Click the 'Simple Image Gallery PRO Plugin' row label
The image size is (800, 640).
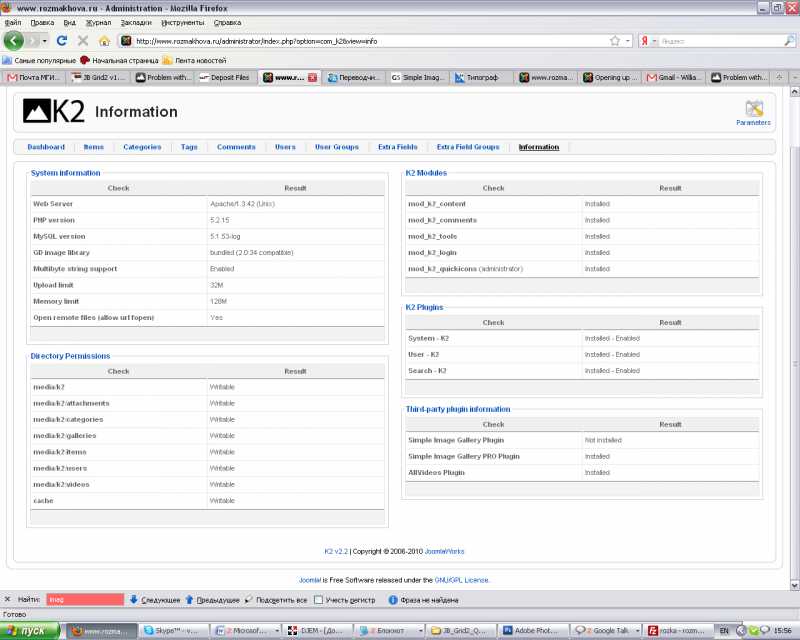pyautogui.click(x=464, y=457)
